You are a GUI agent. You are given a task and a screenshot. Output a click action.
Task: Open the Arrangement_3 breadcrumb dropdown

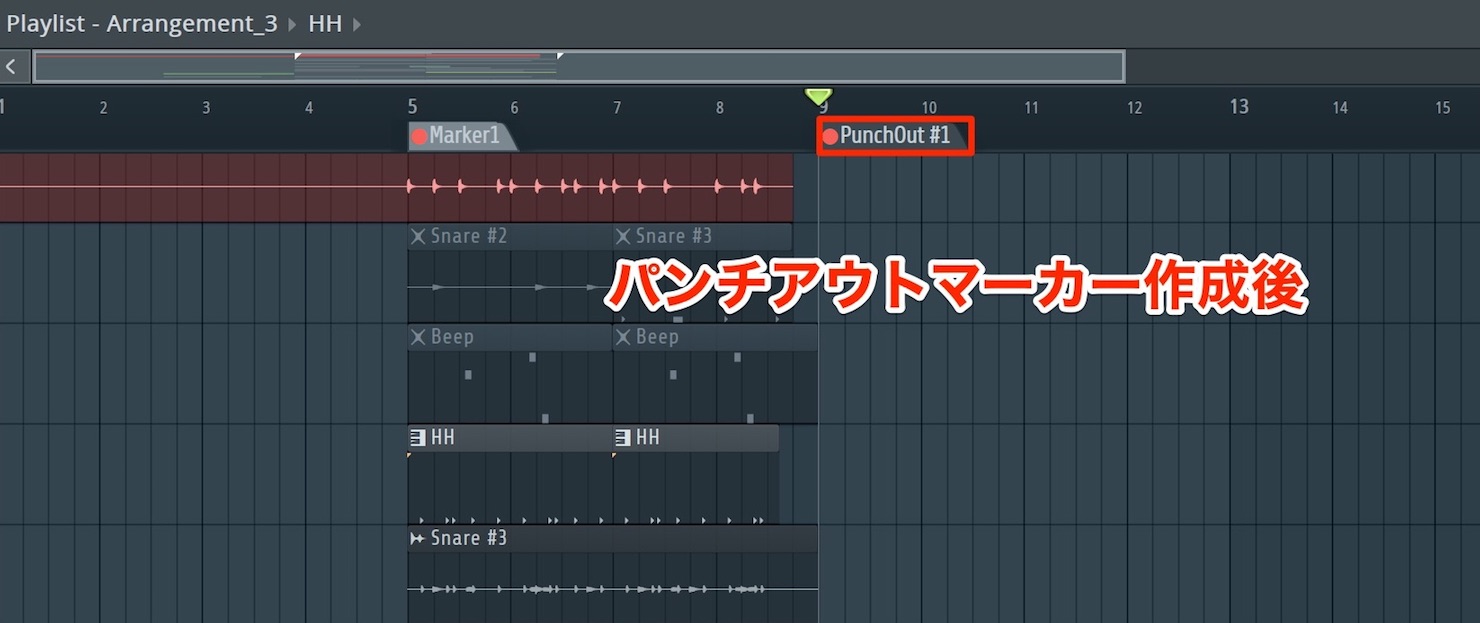point(192,23)
